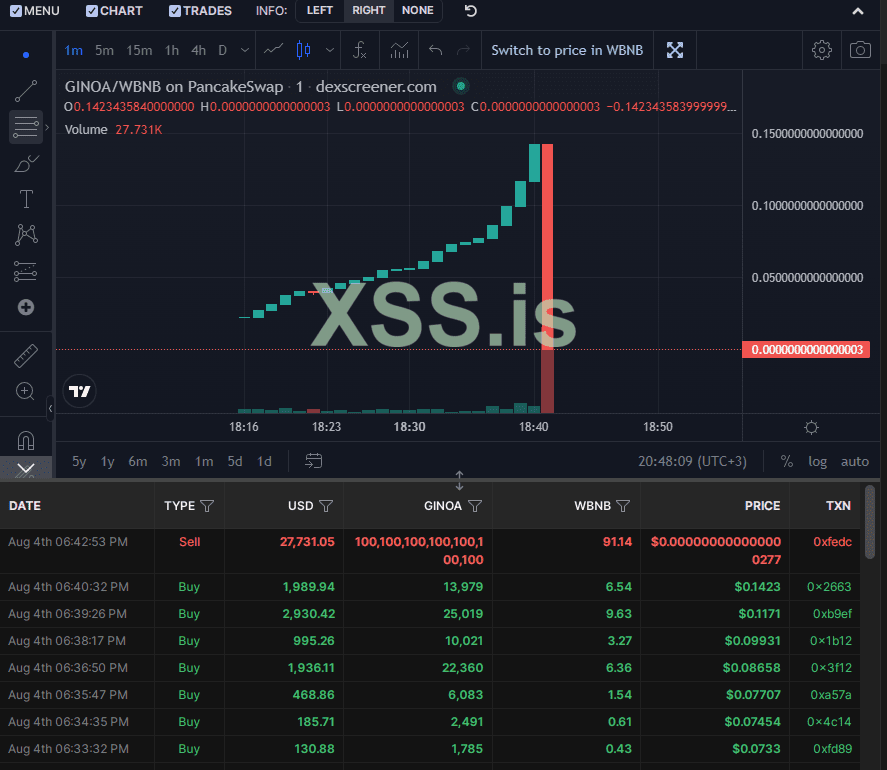Set chart range to 6m

[x=137, y=461]
